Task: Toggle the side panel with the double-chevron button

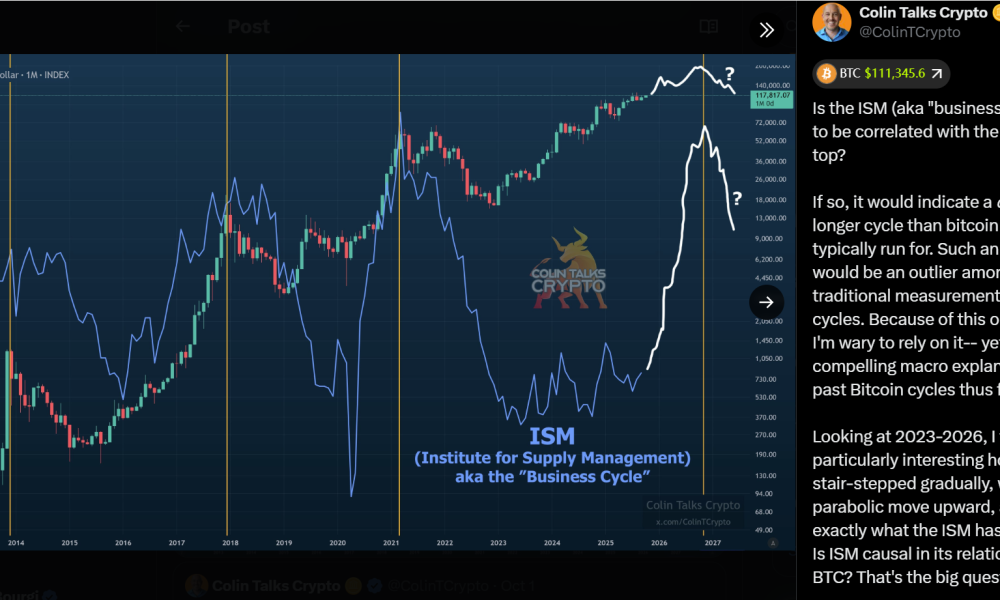Action: tap(767, 30)
